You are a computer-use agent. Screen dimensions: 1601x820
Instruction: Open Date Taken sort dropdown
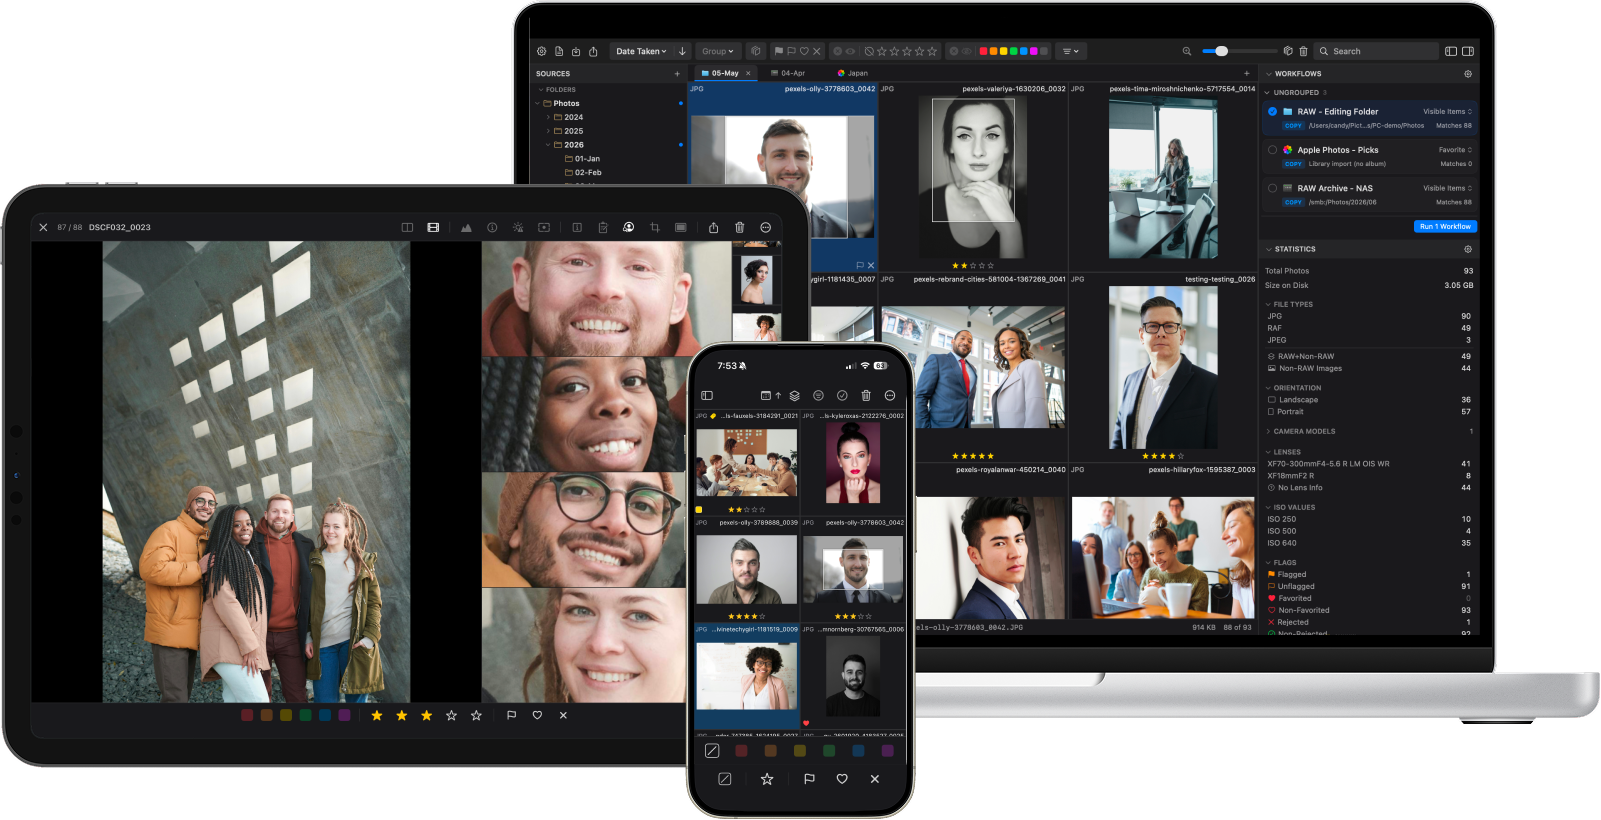coord(641,51)
